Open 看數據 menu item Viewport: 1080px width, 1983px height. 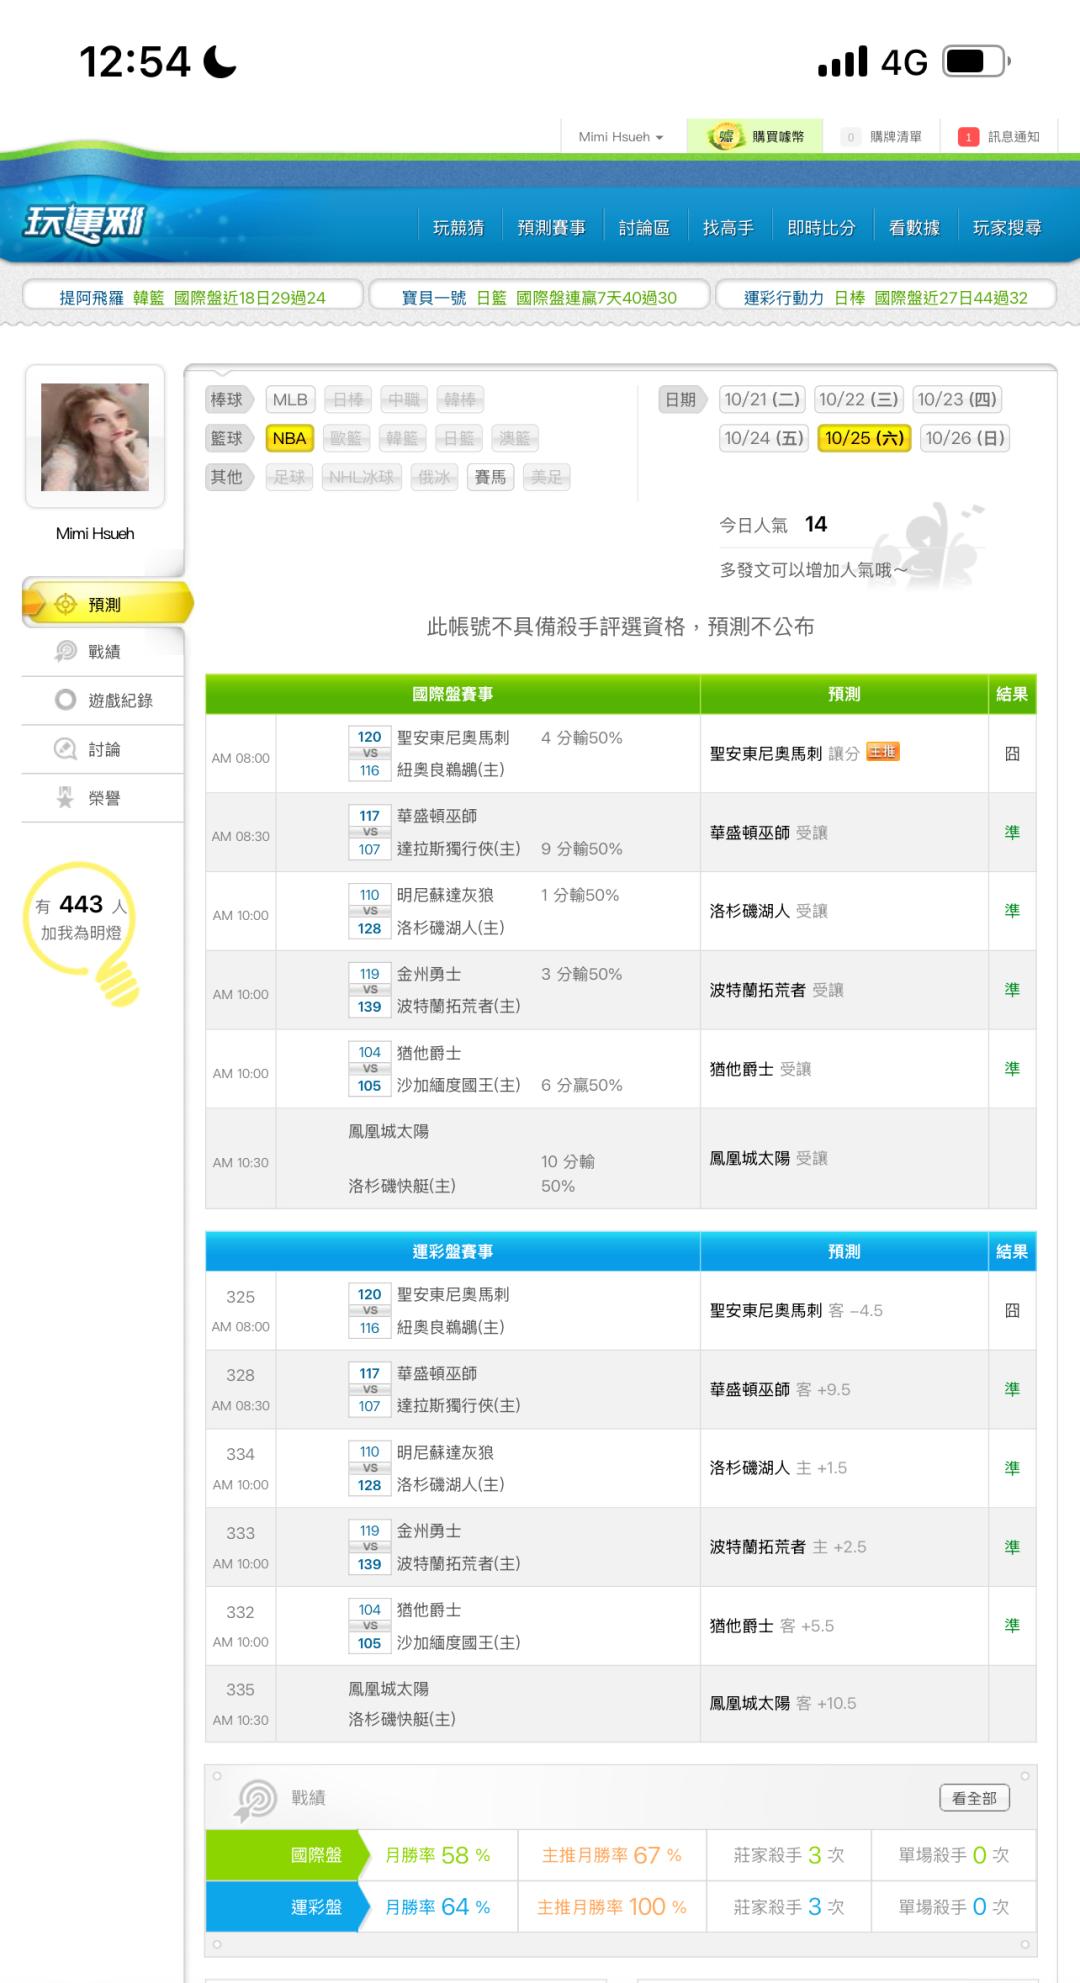(914, 228)
